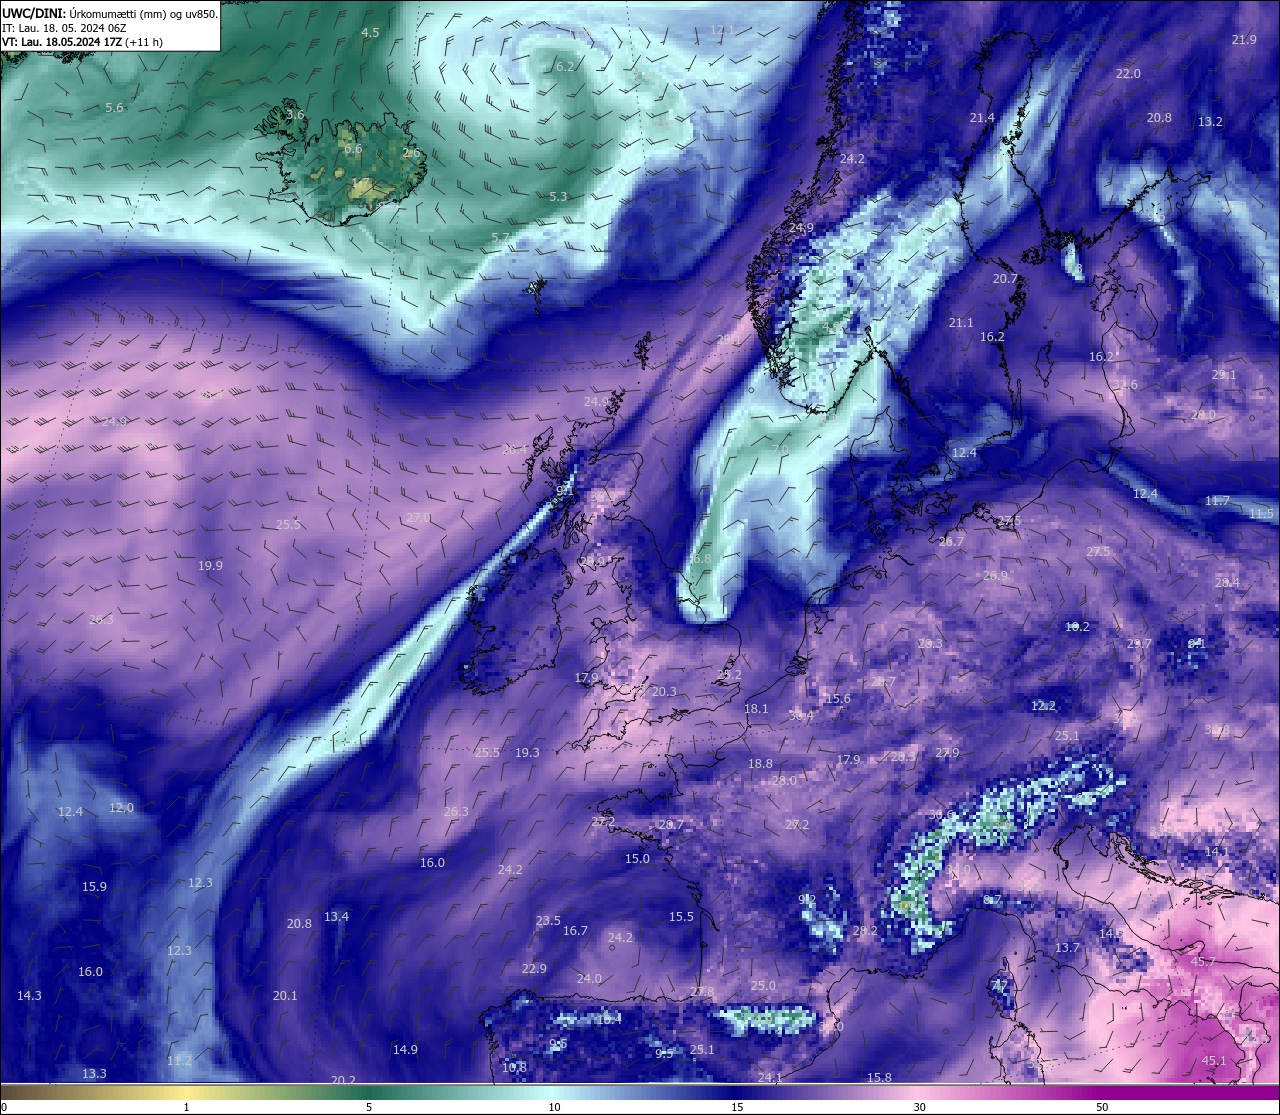Click the 15.5 value over western France
The width and height of the screenshot is (1280, 1115).
click(681, 917)
